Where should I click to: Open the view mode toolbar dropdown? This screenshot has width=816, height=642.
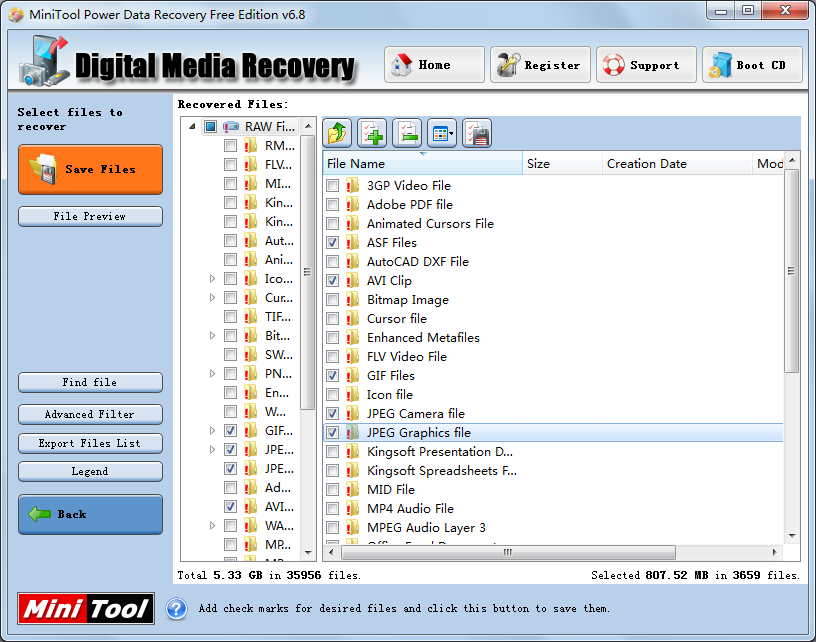coord(442,133)
